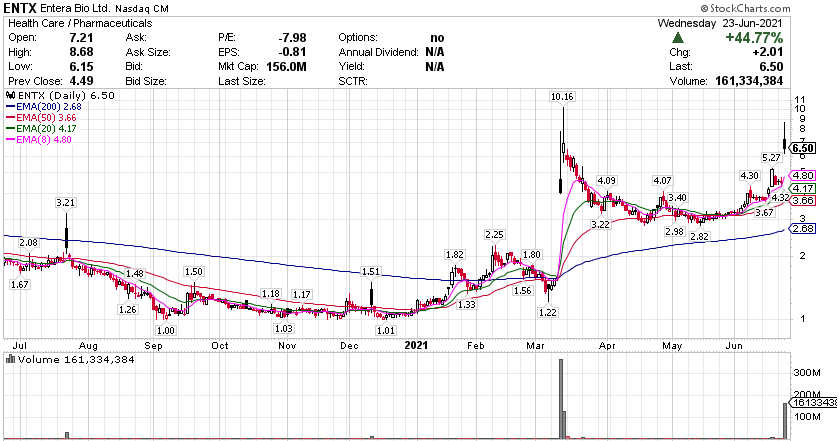840x441 pixels.
Task: Click the 10.16 peak price label
Action: 561,96
